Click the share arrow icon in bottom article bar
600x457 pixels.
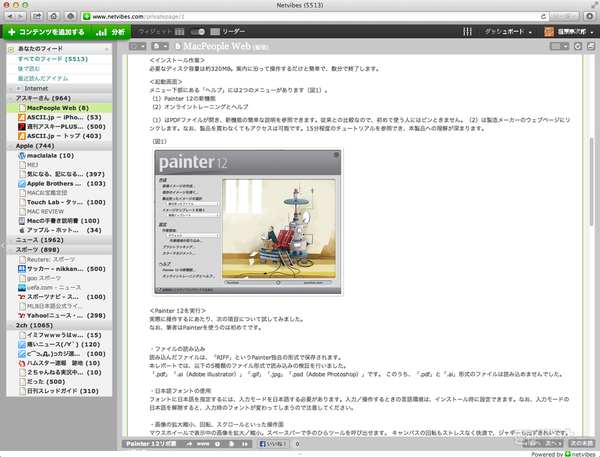189,444
